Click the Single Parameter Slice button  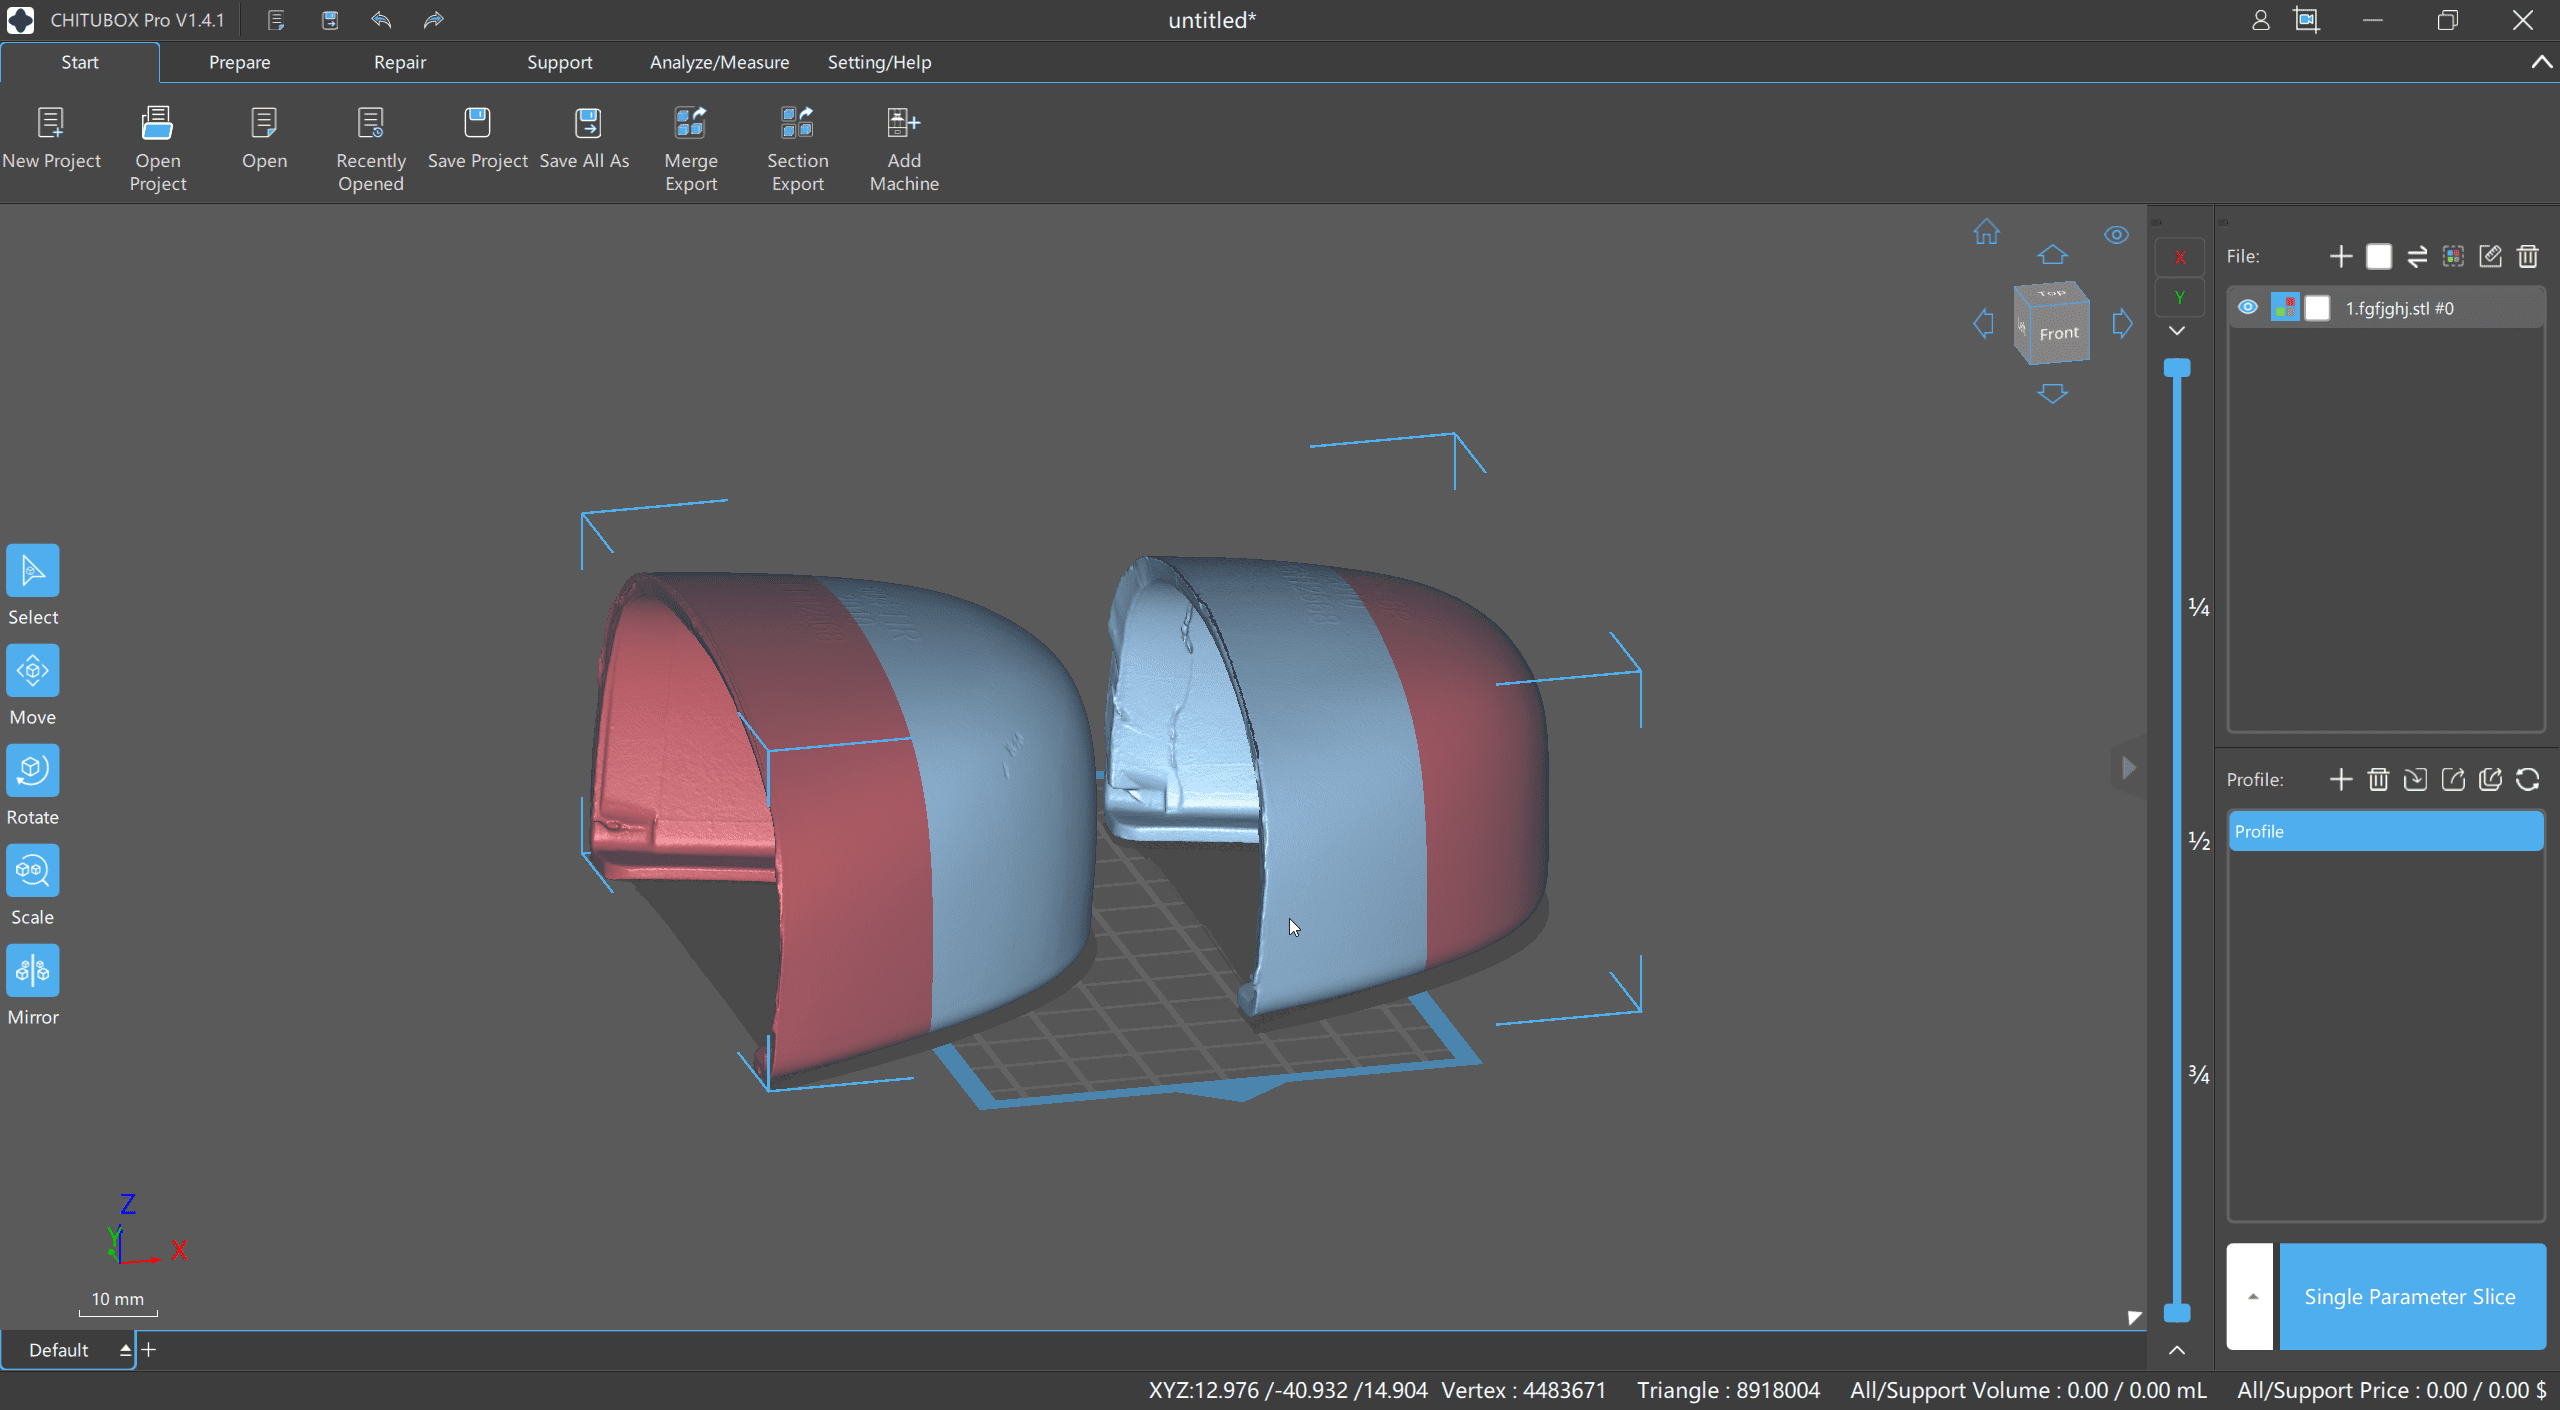pyautogui.click(x=2410, y=1297)
